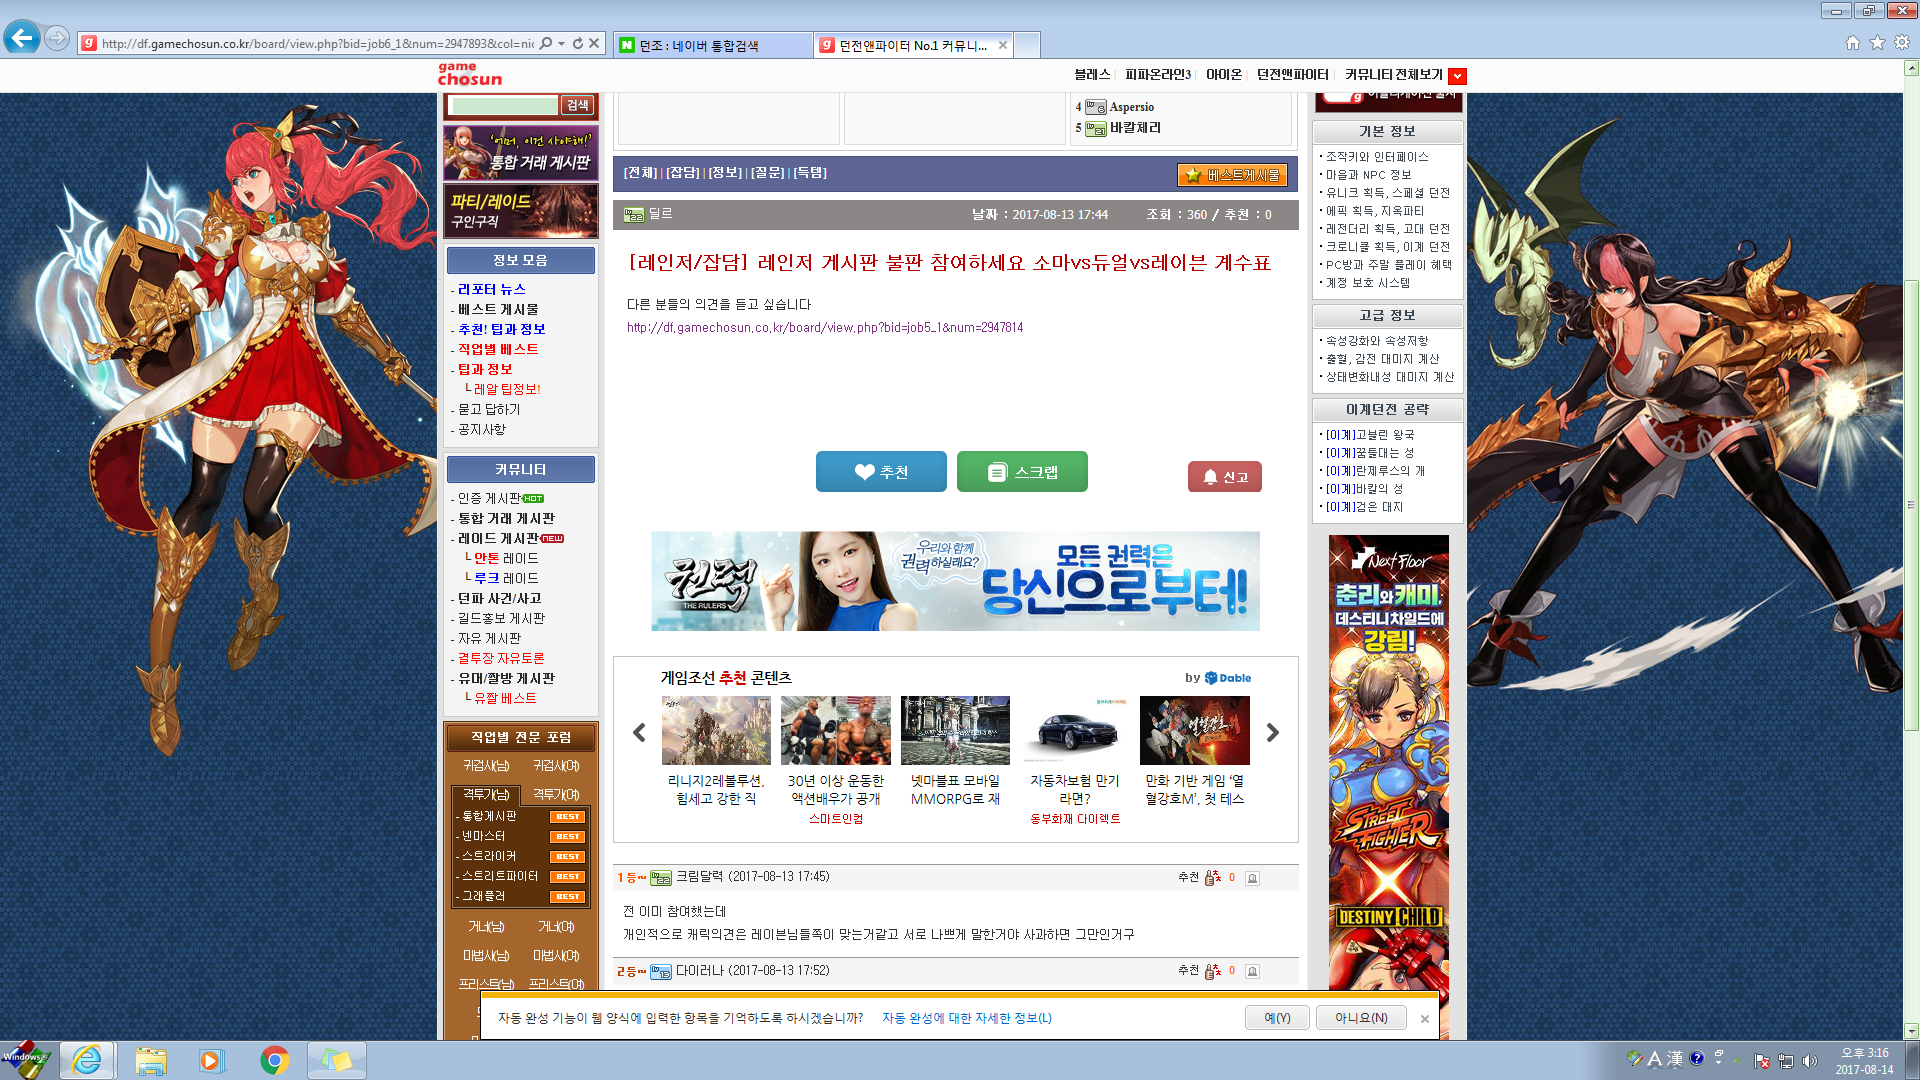Image resolution: width=1920 pixels, height=1080 pixels.
Task: Click the red 신고 report bell button
Action: [x=1224, y=477]
